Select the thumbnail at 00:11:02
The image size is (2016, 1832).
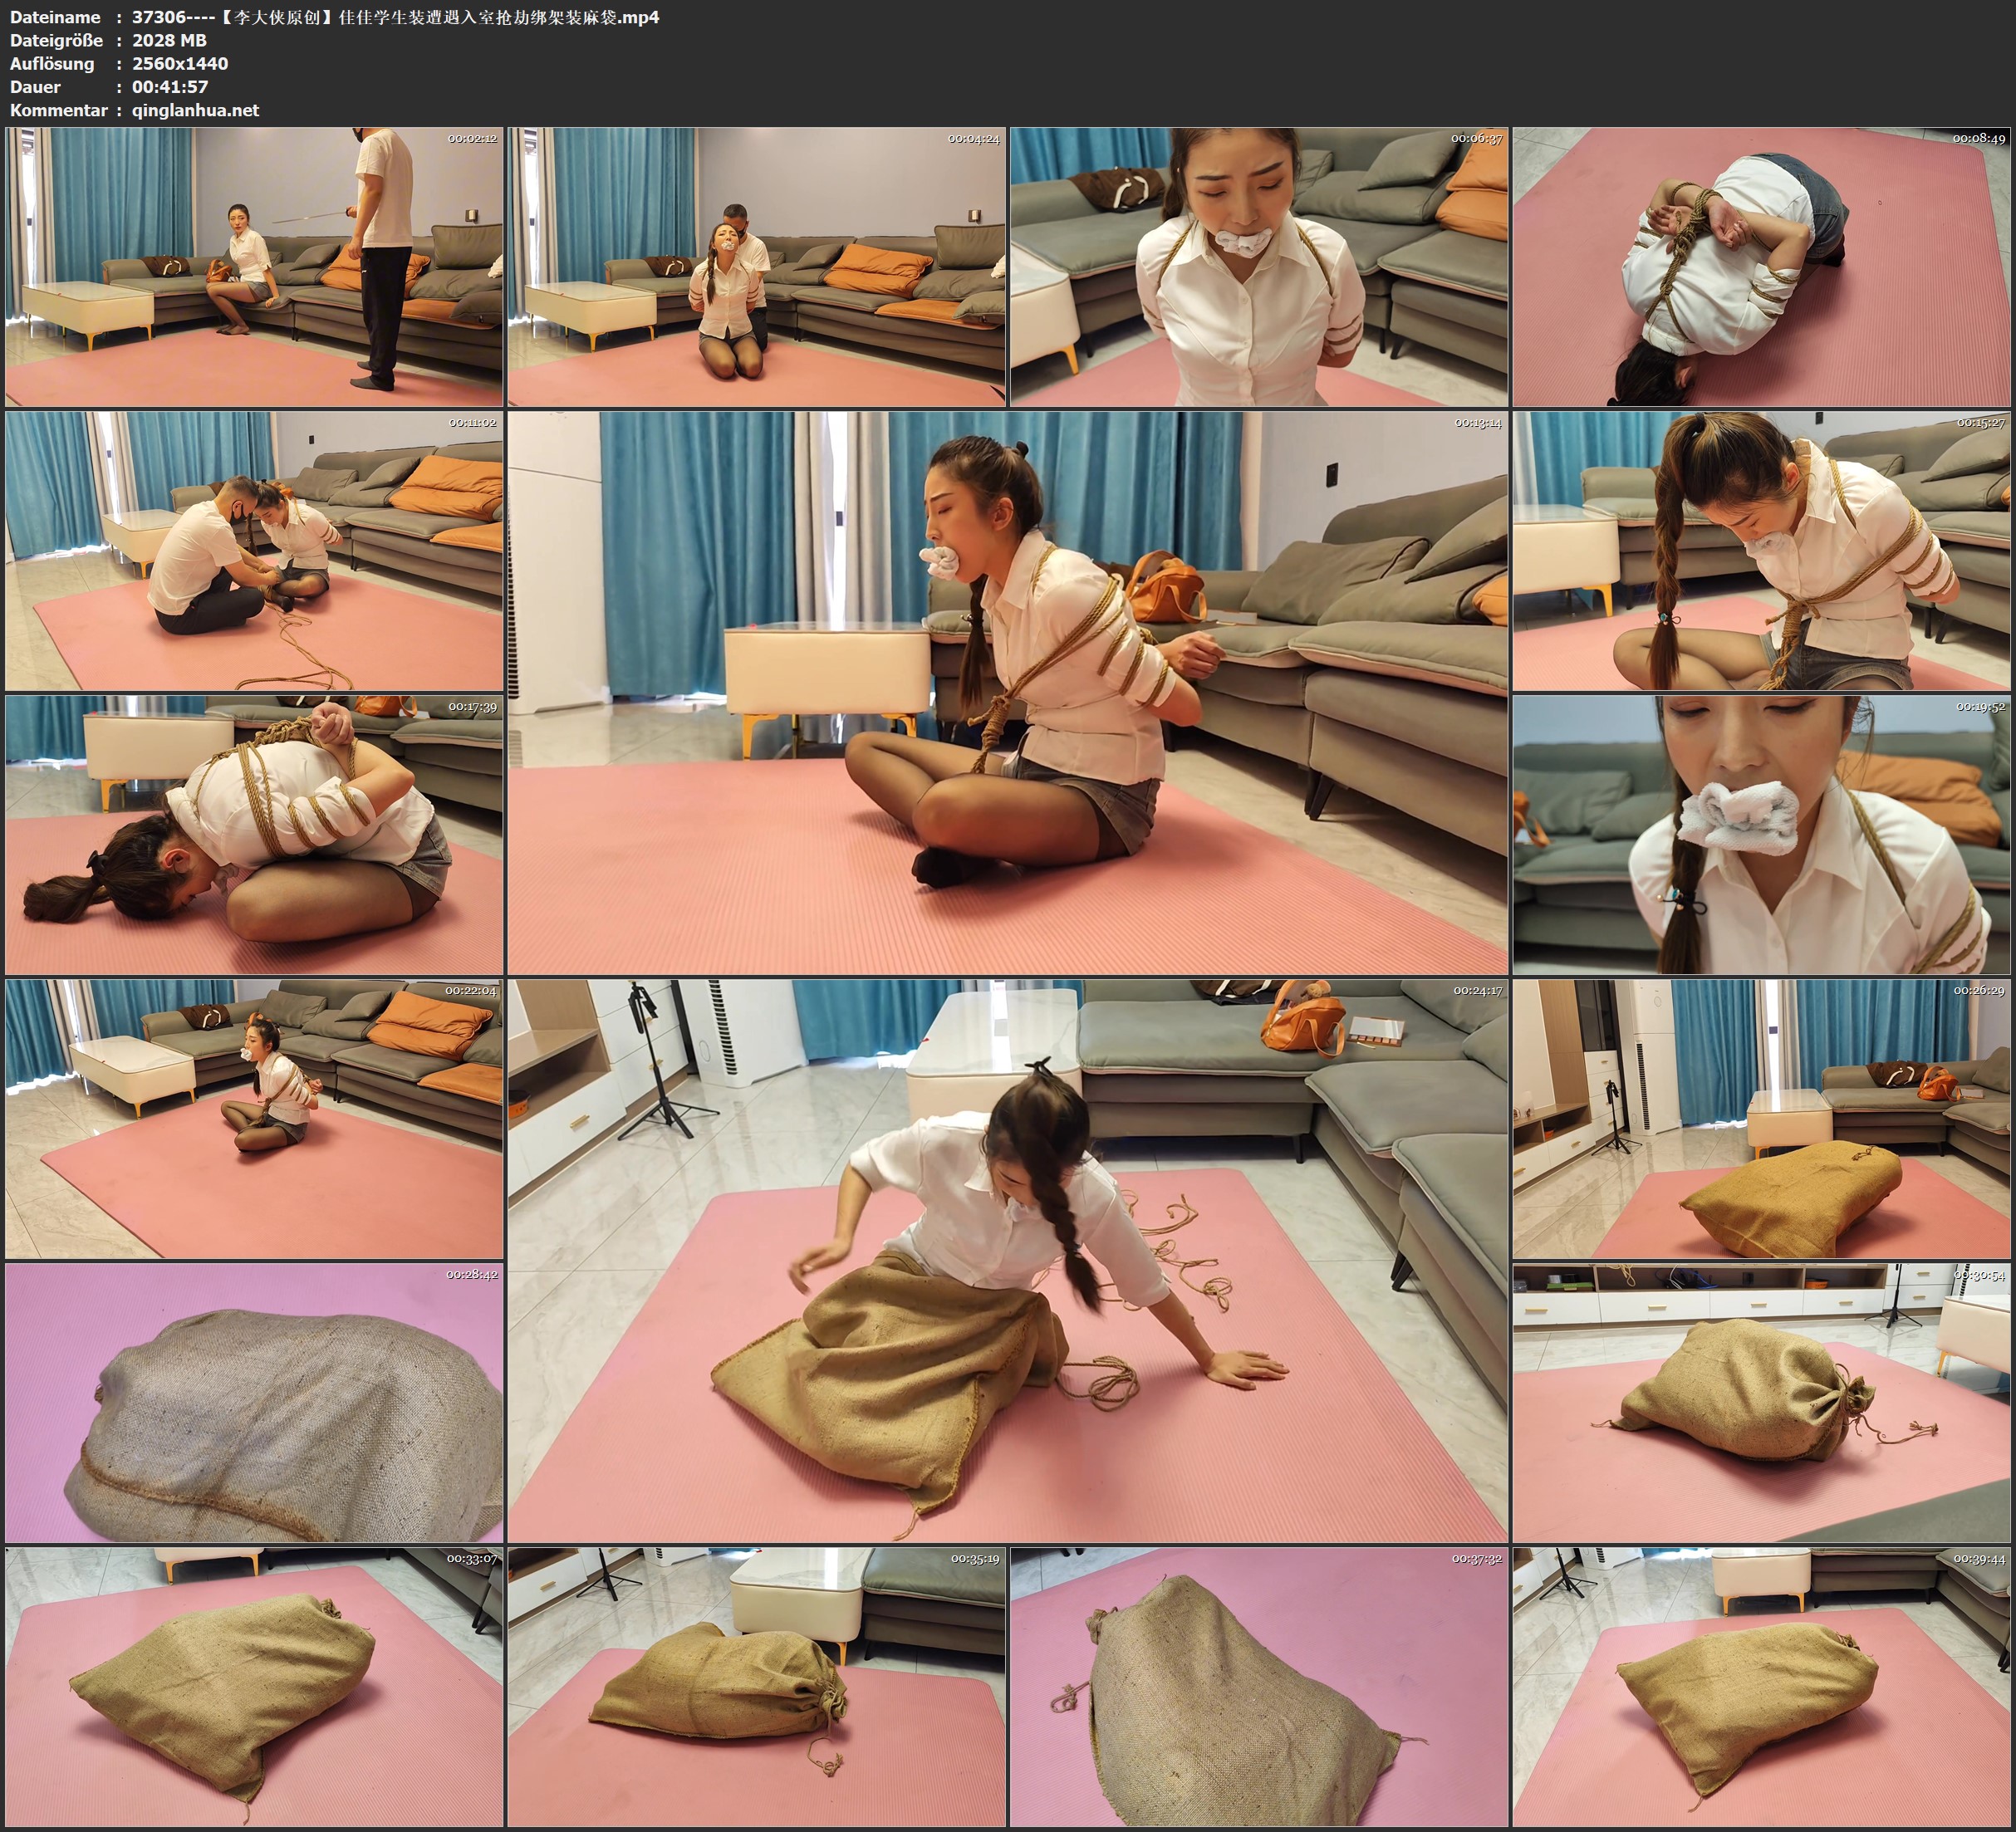[254, 550]
